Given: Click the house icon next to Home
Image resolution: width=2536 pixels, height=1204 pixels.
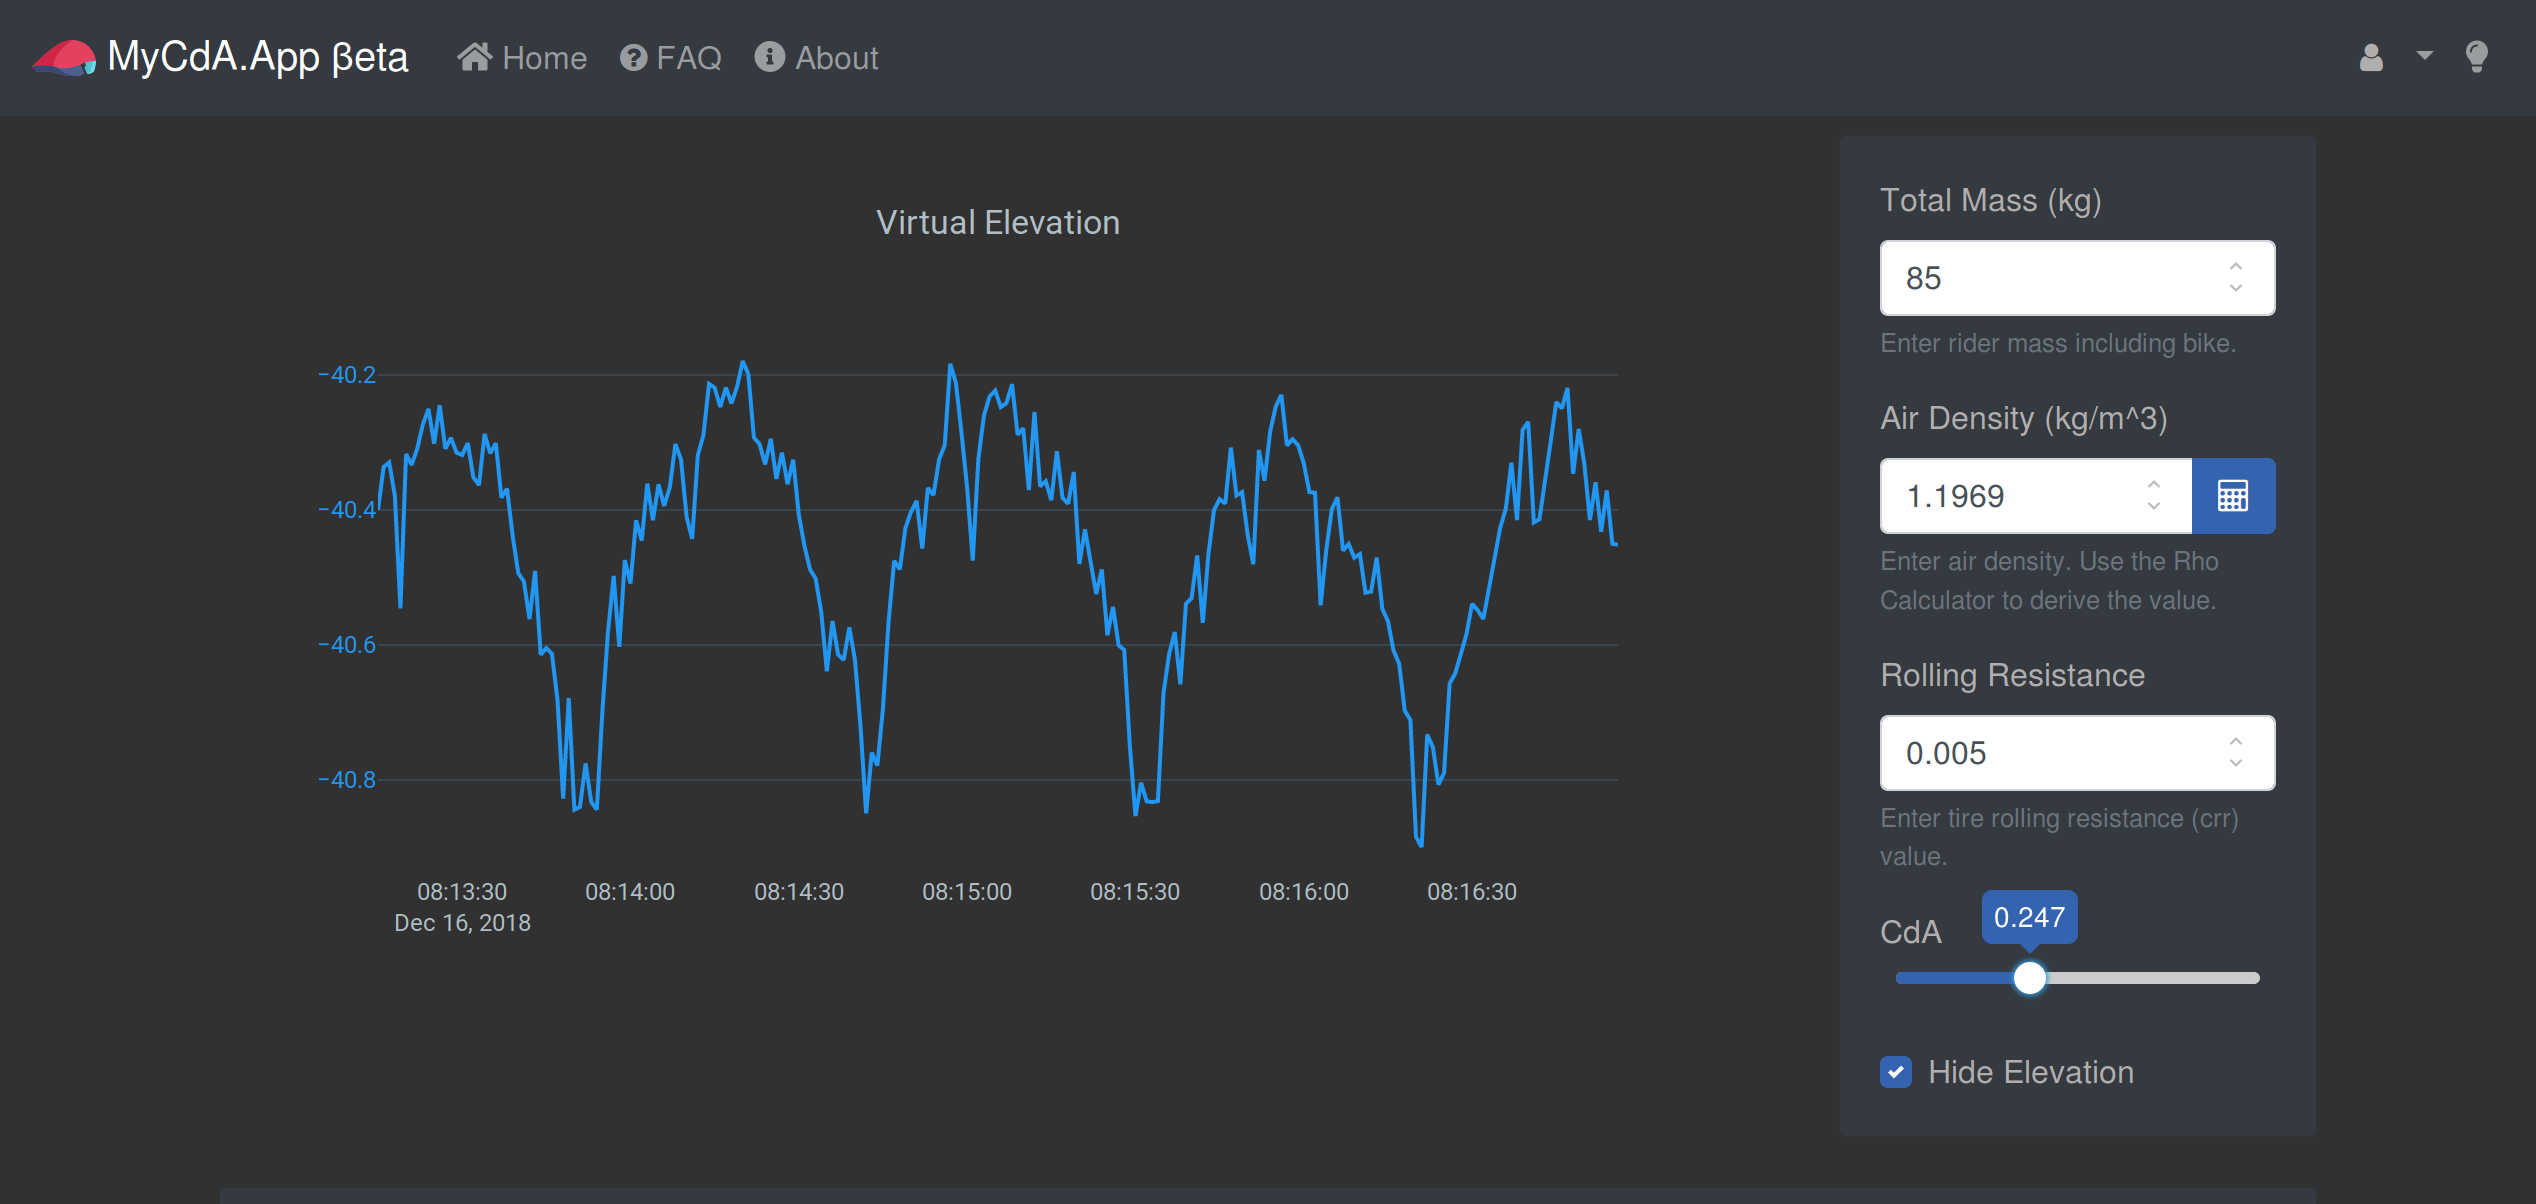Looking at the screenshot, I should (x=474, y=57).
